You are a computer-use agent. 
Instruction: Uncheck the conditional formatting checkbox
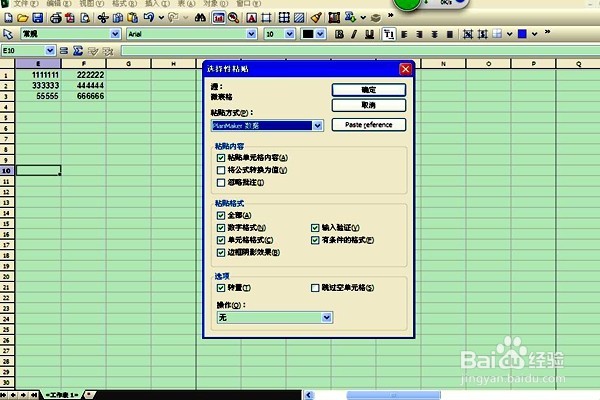tap(315, 240)
